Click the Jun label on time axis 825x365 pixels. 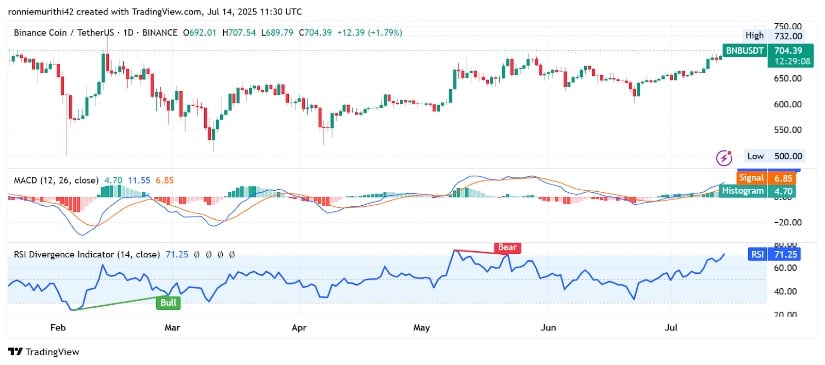tap(549, 328)
